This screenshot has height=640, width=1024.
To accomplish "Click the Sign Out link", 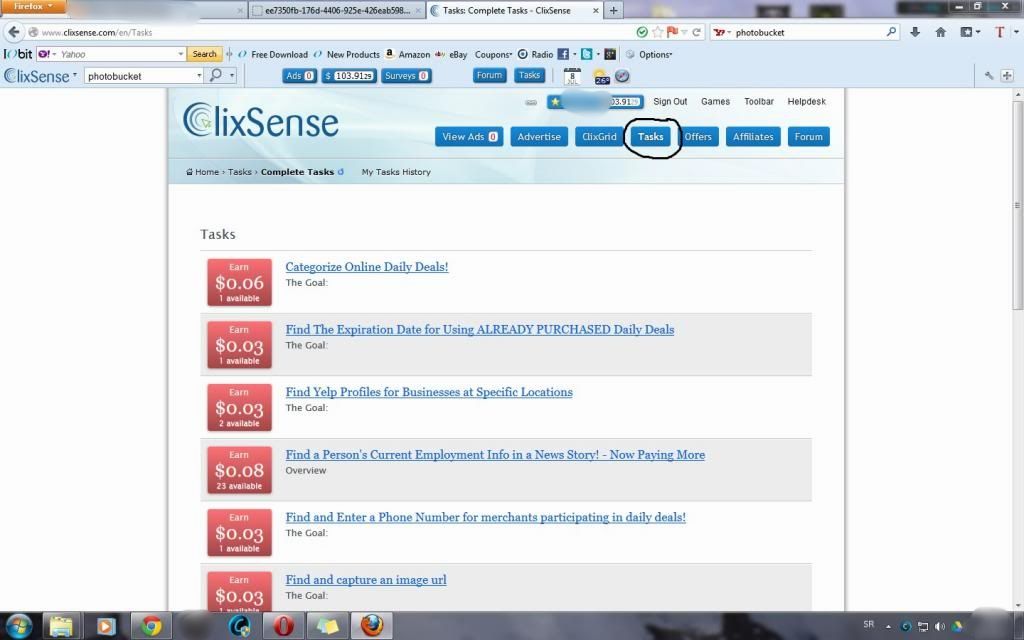I will pyautogui.click(x=670, y=101).
